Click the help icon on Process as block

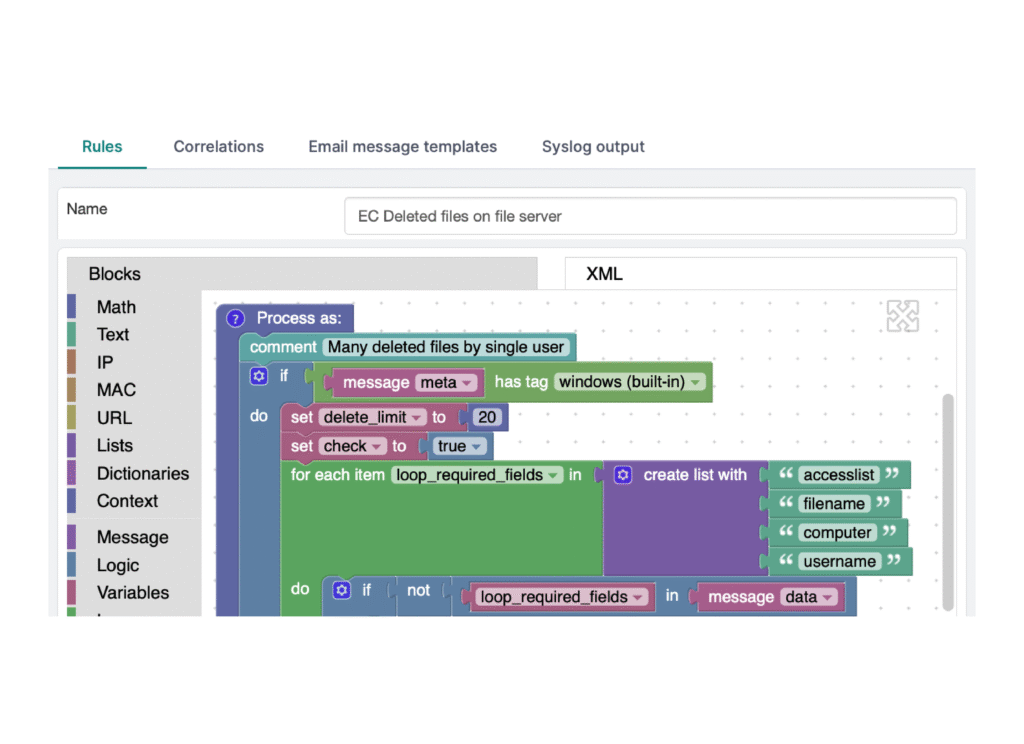(235, 319)
